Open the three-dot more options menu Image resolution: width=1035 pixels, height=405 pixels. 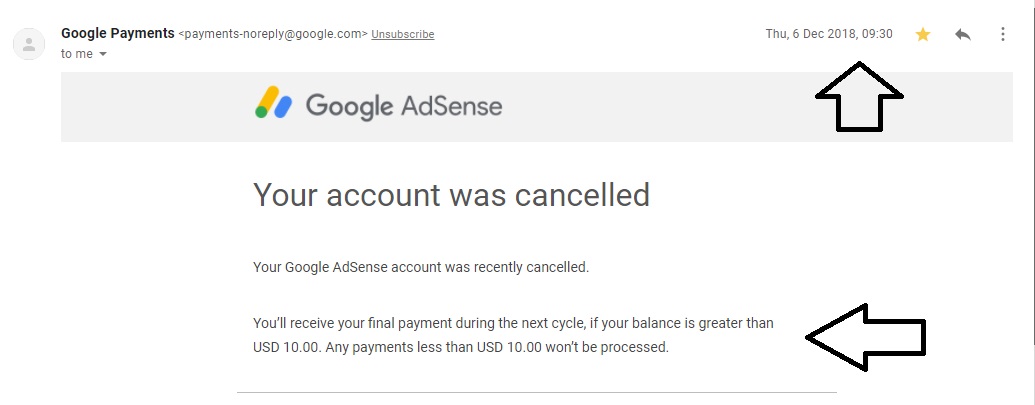point(1002,34)
